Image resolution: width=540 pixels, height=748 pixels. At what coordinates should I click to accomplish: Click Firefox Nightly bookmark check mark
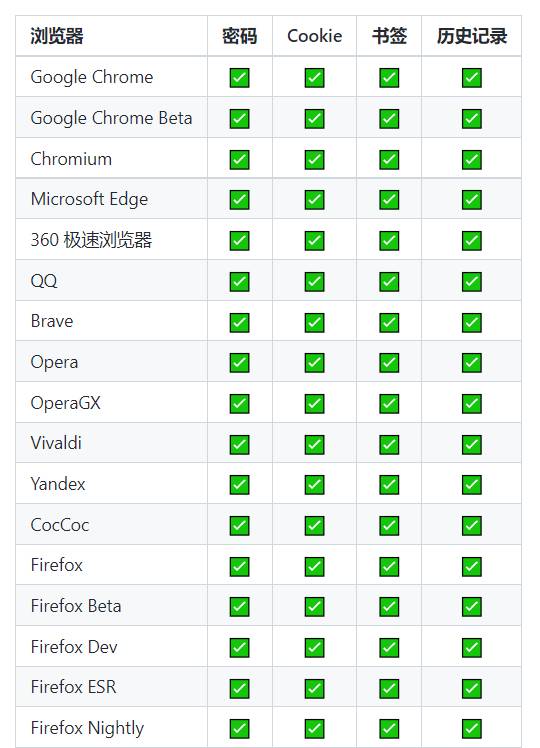(x=389, y=729)
